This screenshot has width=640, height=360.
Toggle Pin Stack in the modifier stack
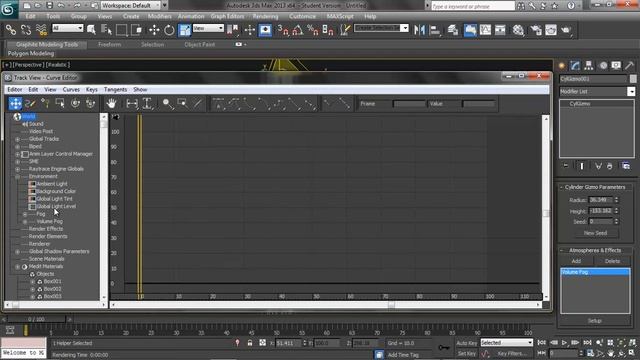tap(566, 166)
